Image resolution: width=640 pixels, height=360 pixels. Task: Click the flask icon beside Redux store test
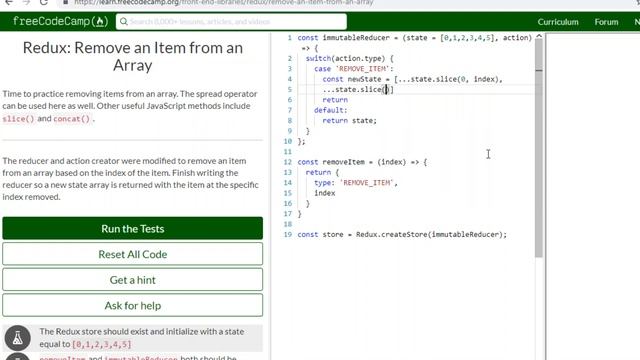(18, 338)
